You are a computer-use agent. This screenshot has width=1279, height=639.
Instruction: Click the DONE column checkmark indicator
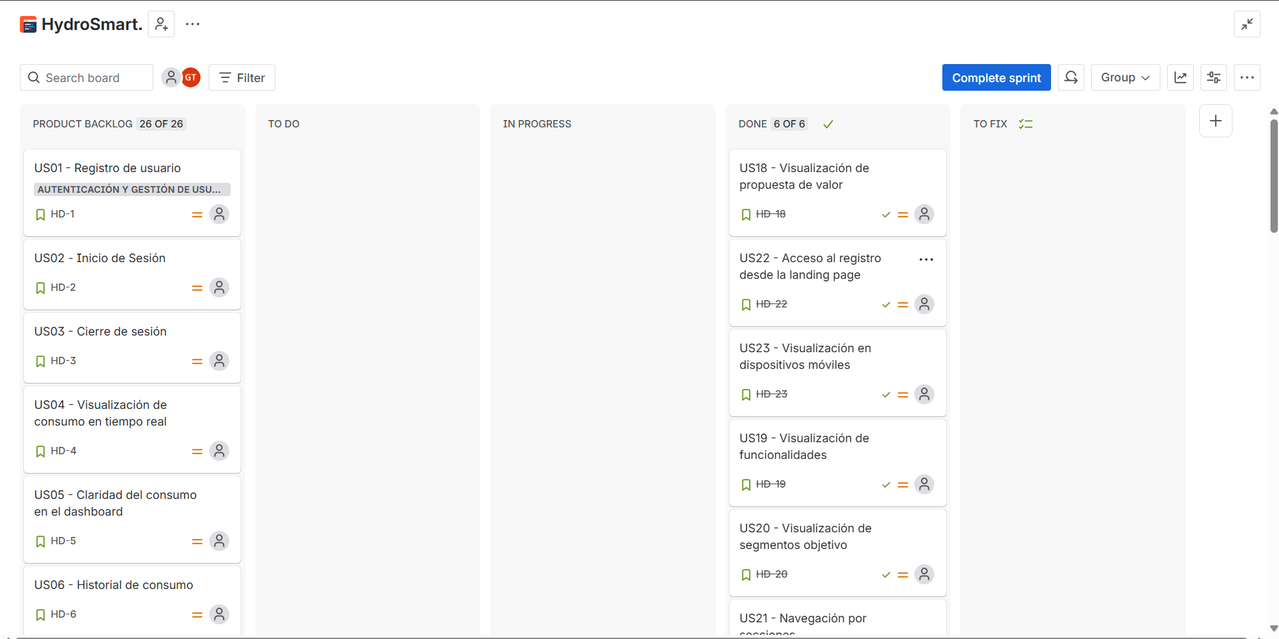click(x=828, y=124)
